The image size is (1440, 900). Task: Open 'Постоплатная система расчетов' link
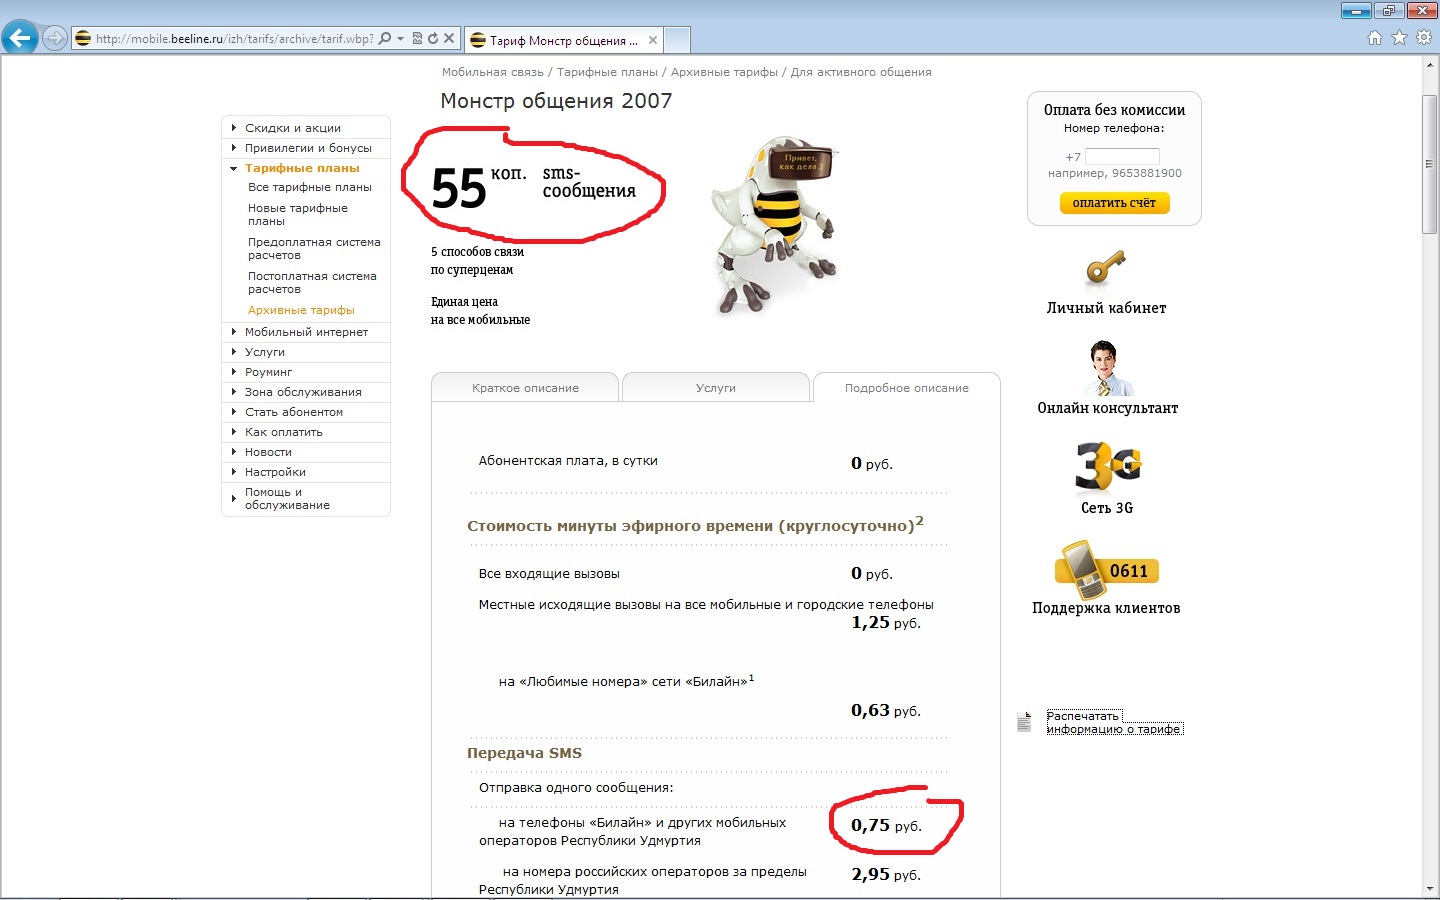pyautogui.click(x=312, y=282)
